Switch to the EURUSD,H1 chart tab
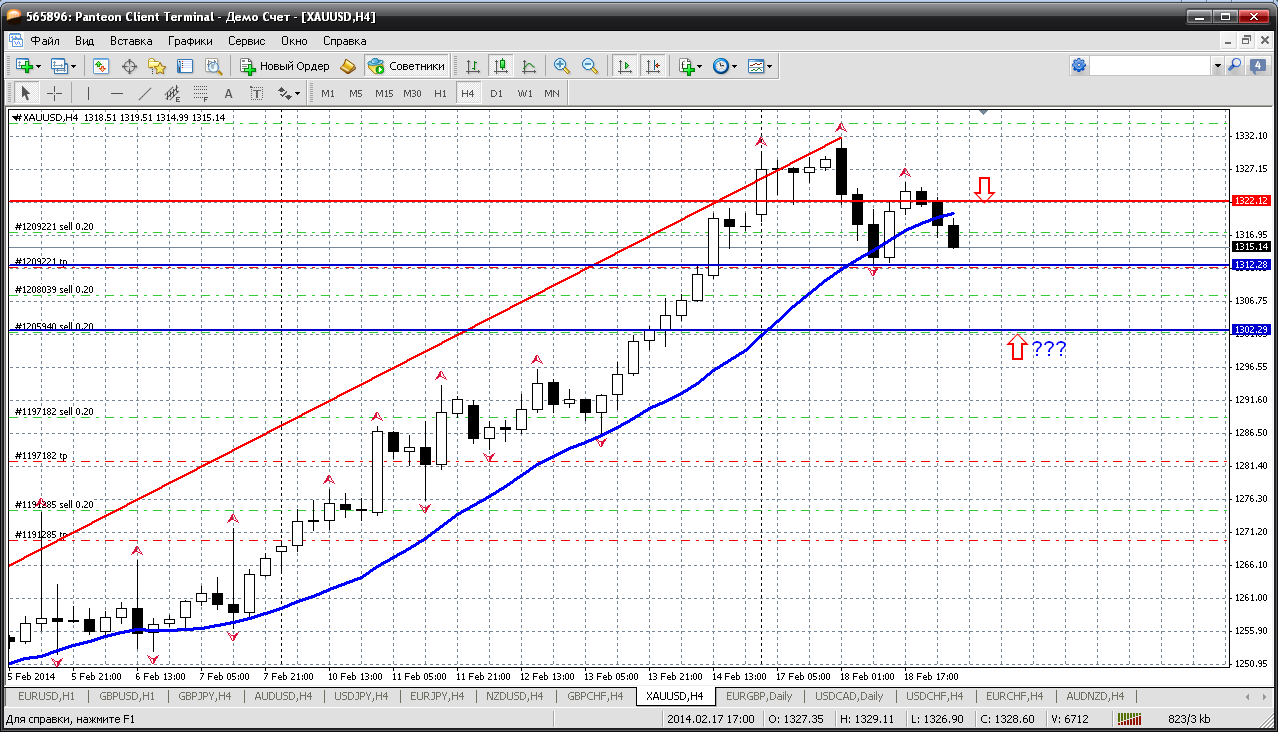 click(x=47, y=696)
